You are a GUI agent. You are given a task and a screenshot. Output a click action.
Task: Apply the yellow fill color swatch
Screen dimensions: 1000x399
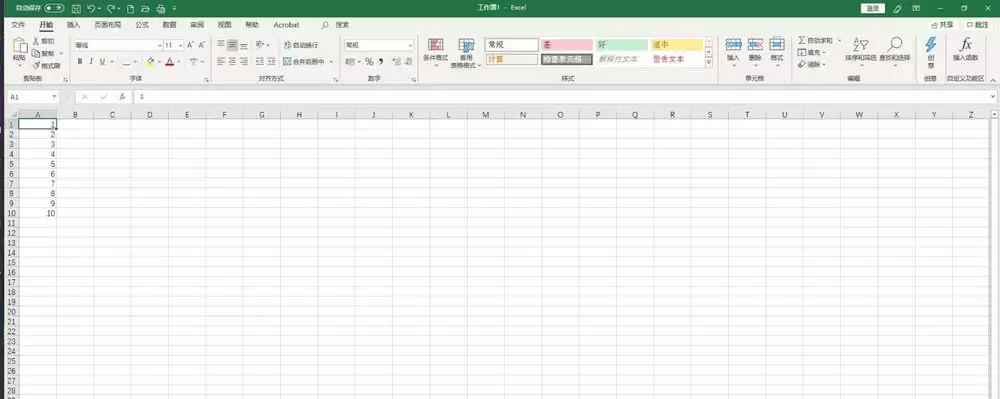(150, 62)
